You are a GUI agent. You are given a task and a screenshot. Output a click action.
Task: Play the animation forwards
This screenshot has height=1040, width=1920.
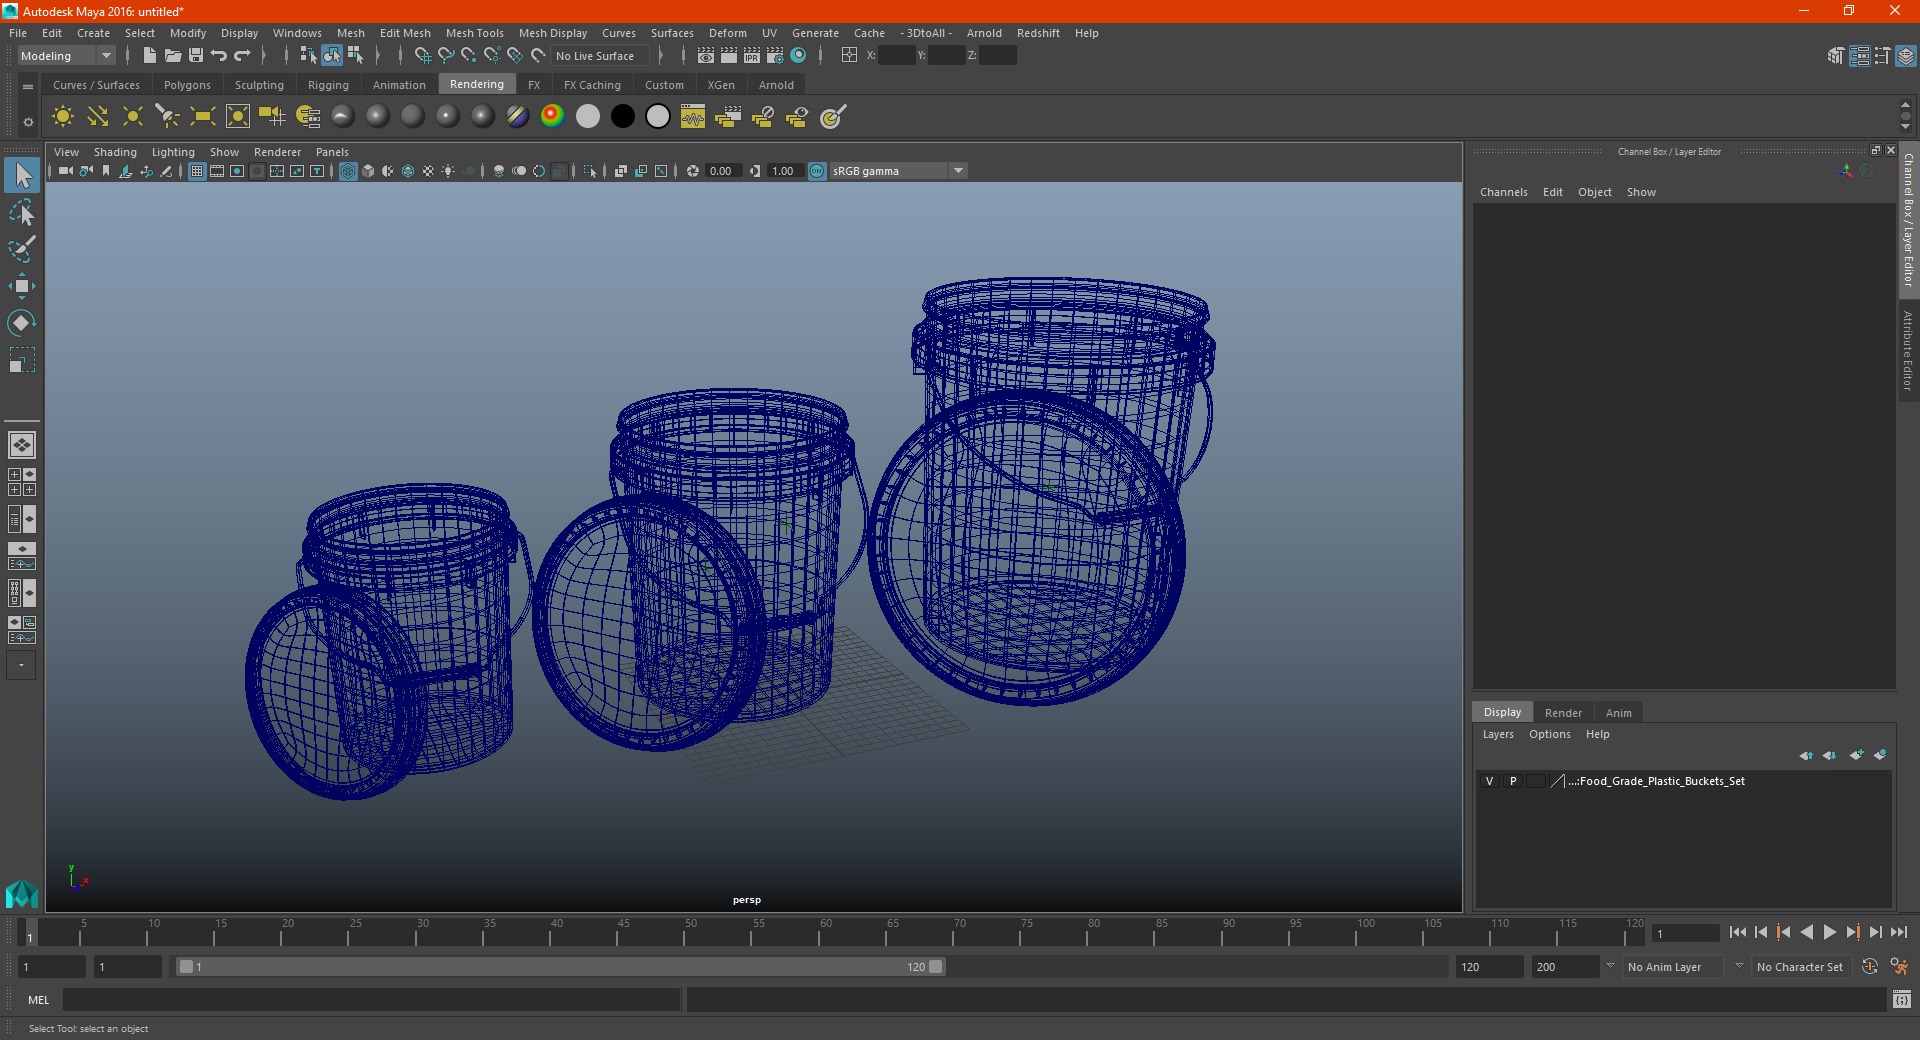click(x=1829, y=932)
